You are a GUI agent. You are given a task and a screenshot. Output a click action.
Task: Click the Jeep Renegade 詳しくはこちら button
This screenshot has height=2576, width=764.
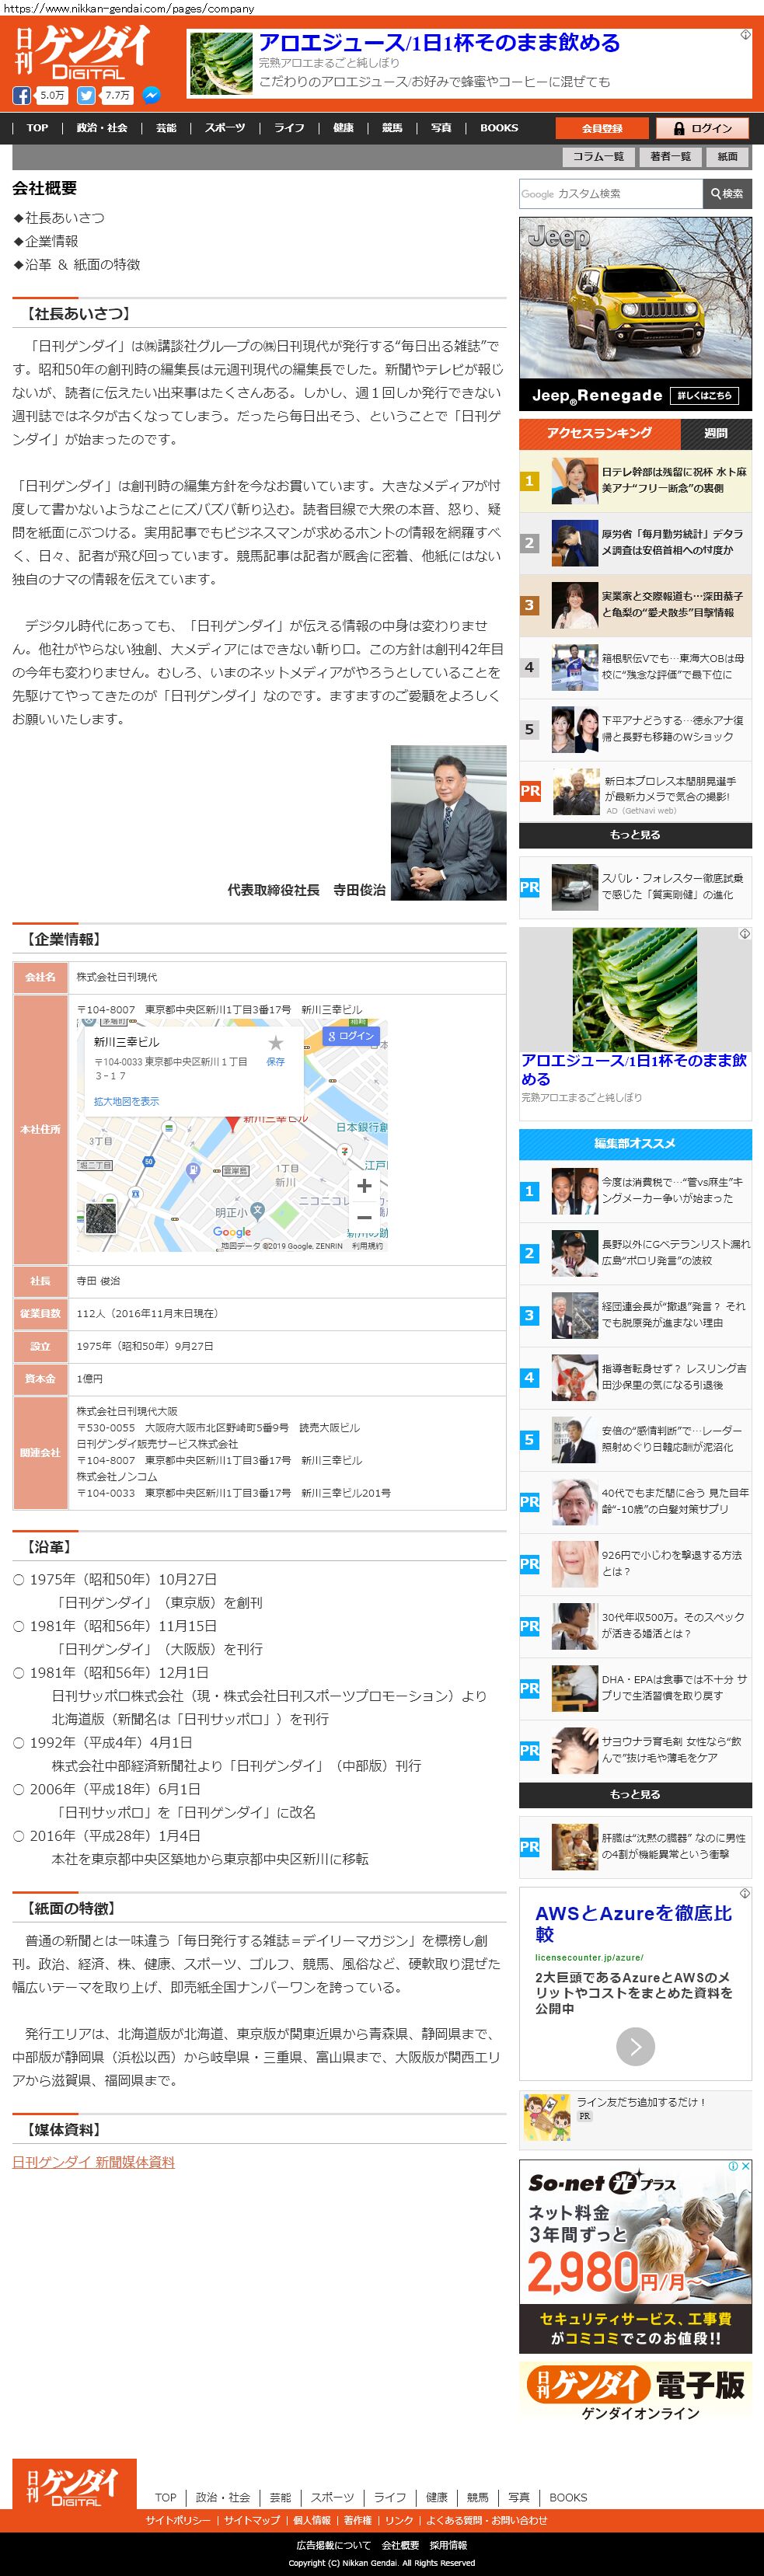tap(704, 395)
